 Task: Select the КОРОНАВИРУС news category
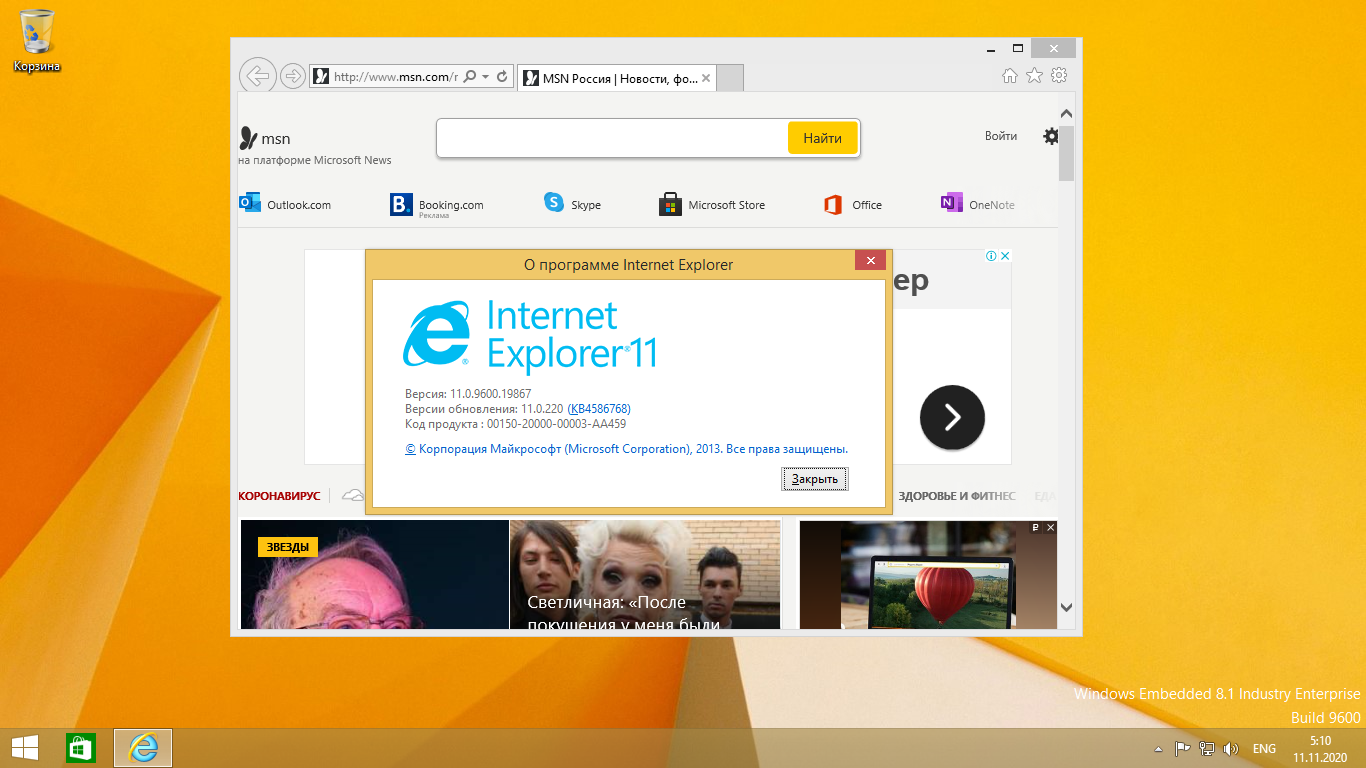279,496
